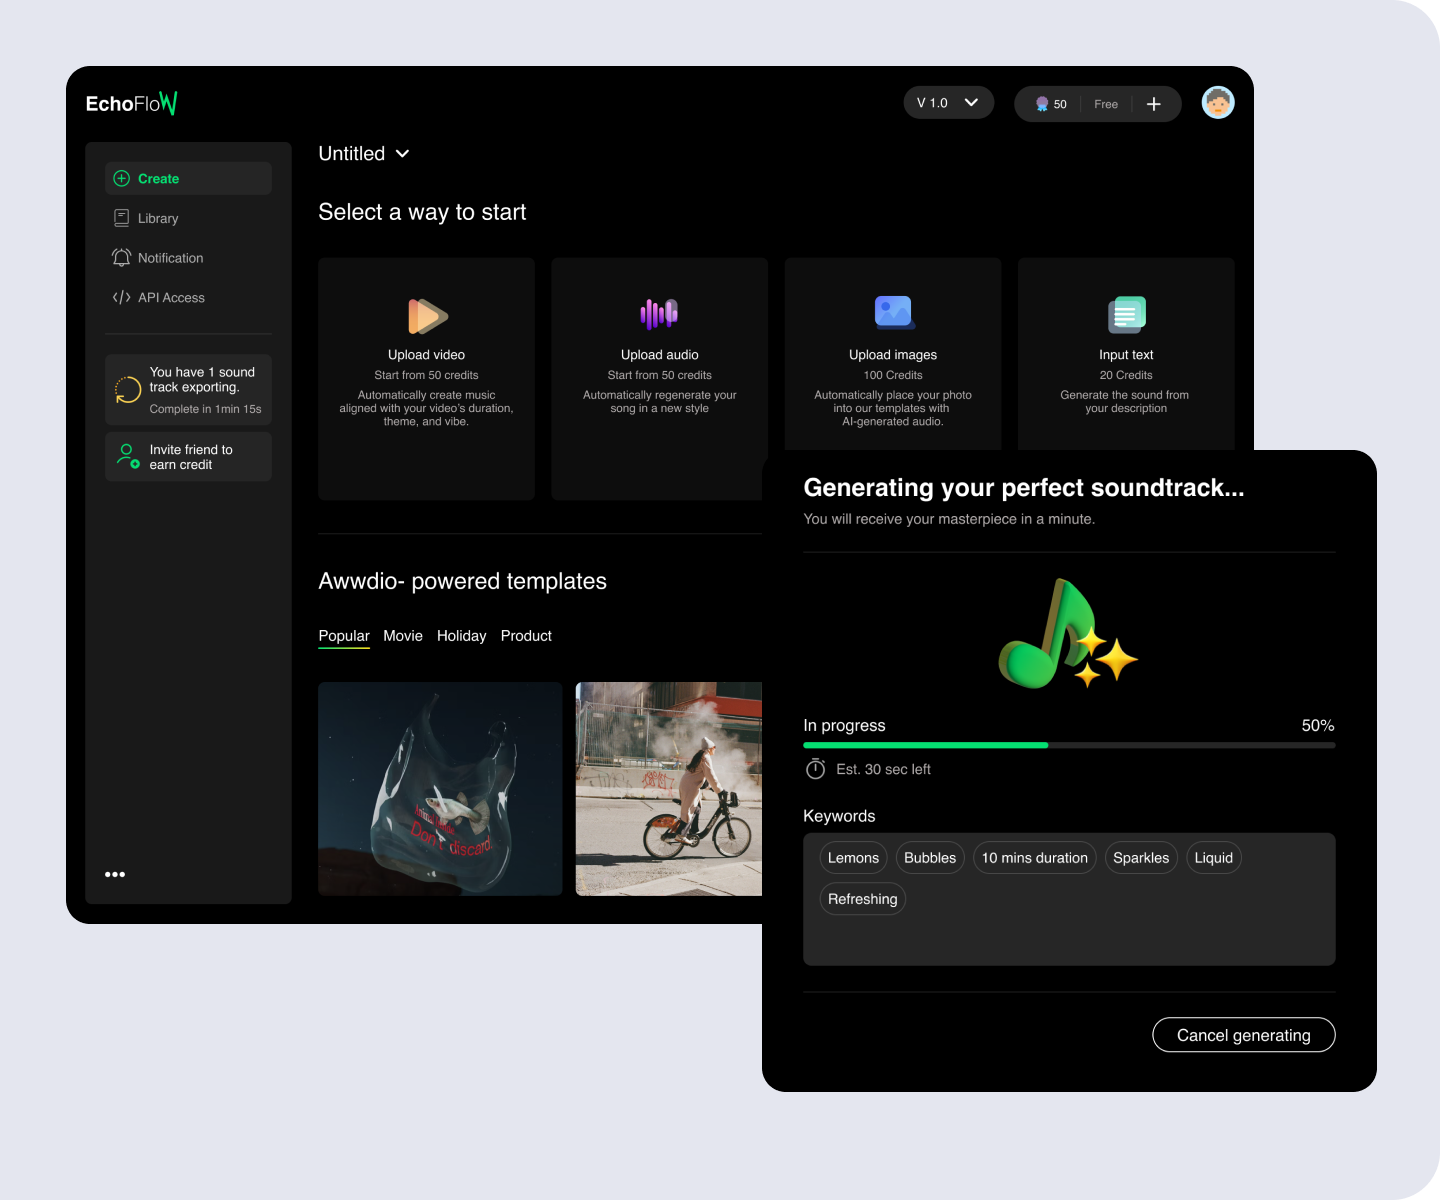Click the three-dot more options icon
Viewport: 1440px width, 1200px height.
pyautogui.click(x=115, y=874)
